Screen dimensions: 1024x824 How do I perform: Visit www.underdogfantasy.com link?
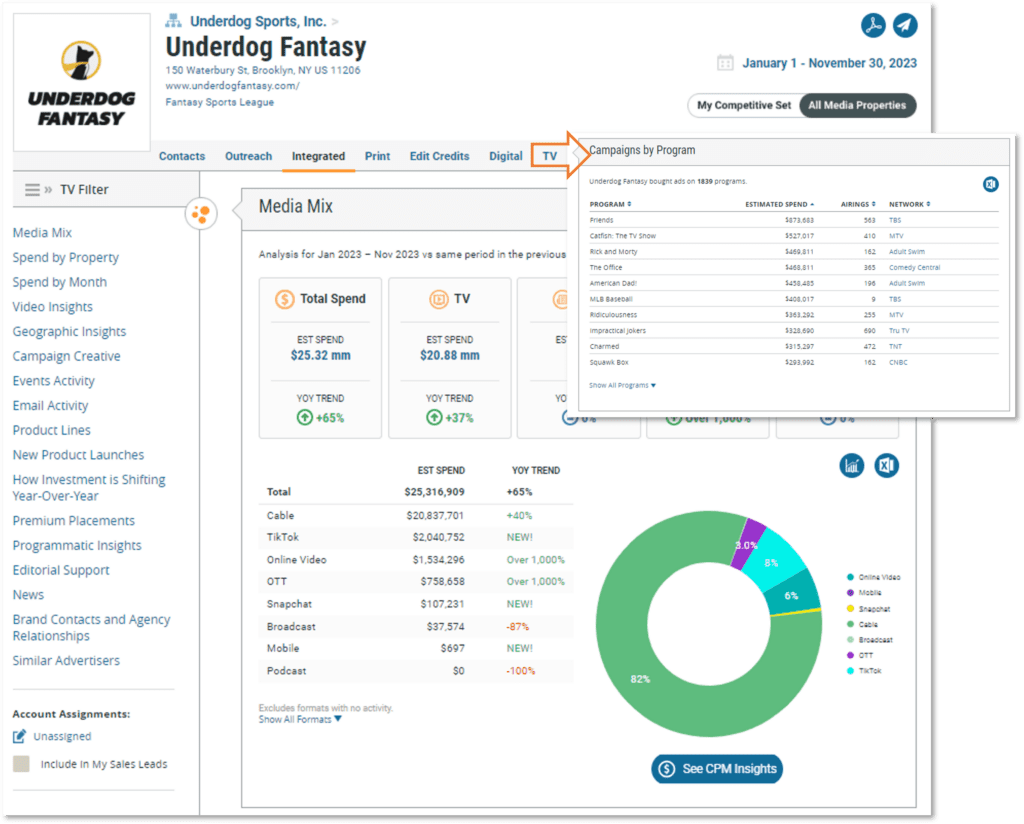232,86
